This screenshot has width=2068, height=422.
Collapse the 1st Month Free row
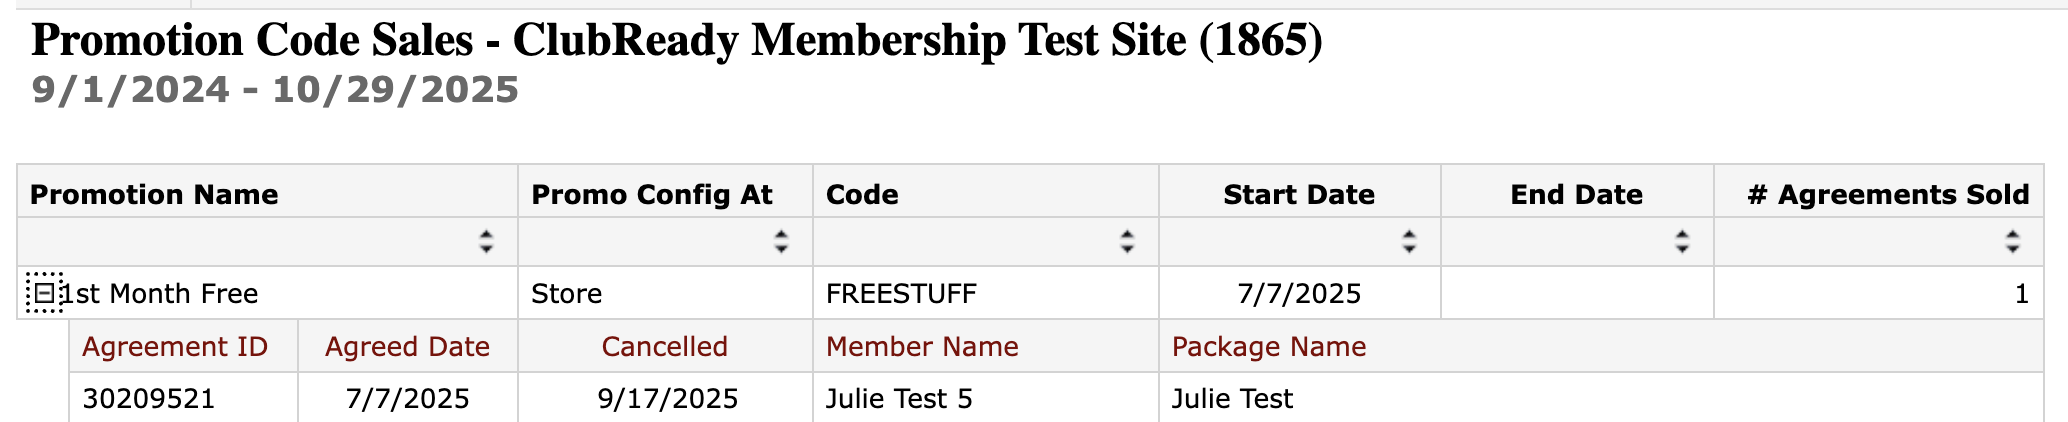pyautogui.click(x=44, y=293)
